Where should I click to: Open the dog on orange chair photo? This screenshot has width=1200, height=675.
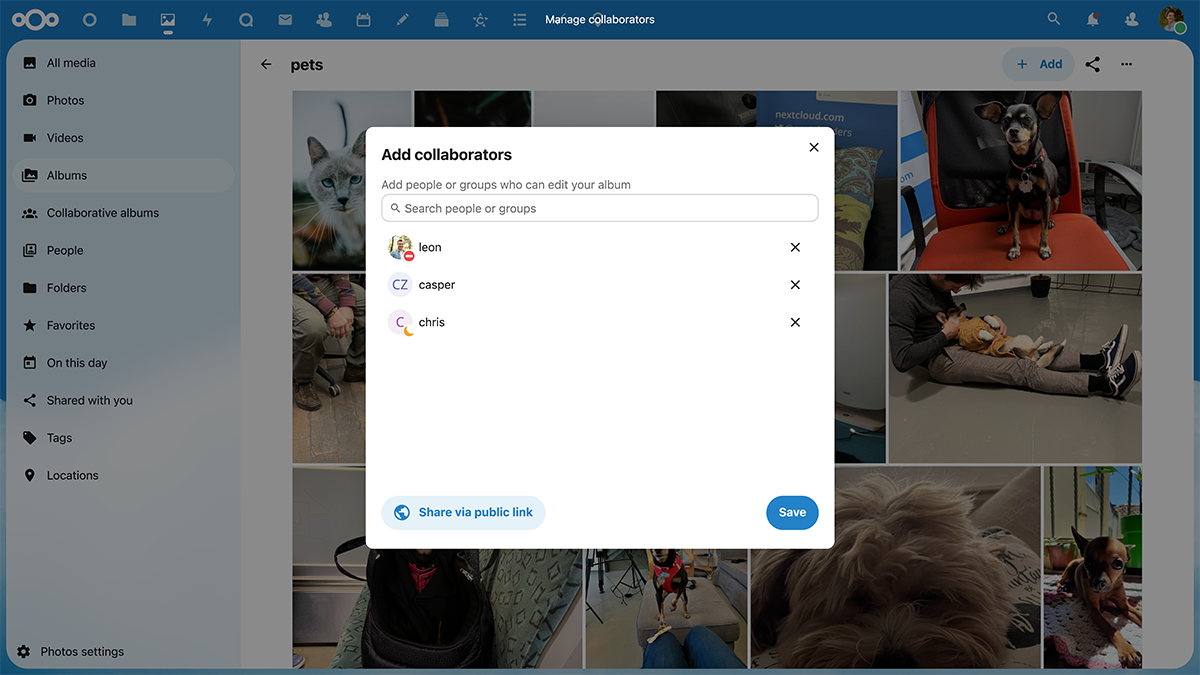point(1020,180)
